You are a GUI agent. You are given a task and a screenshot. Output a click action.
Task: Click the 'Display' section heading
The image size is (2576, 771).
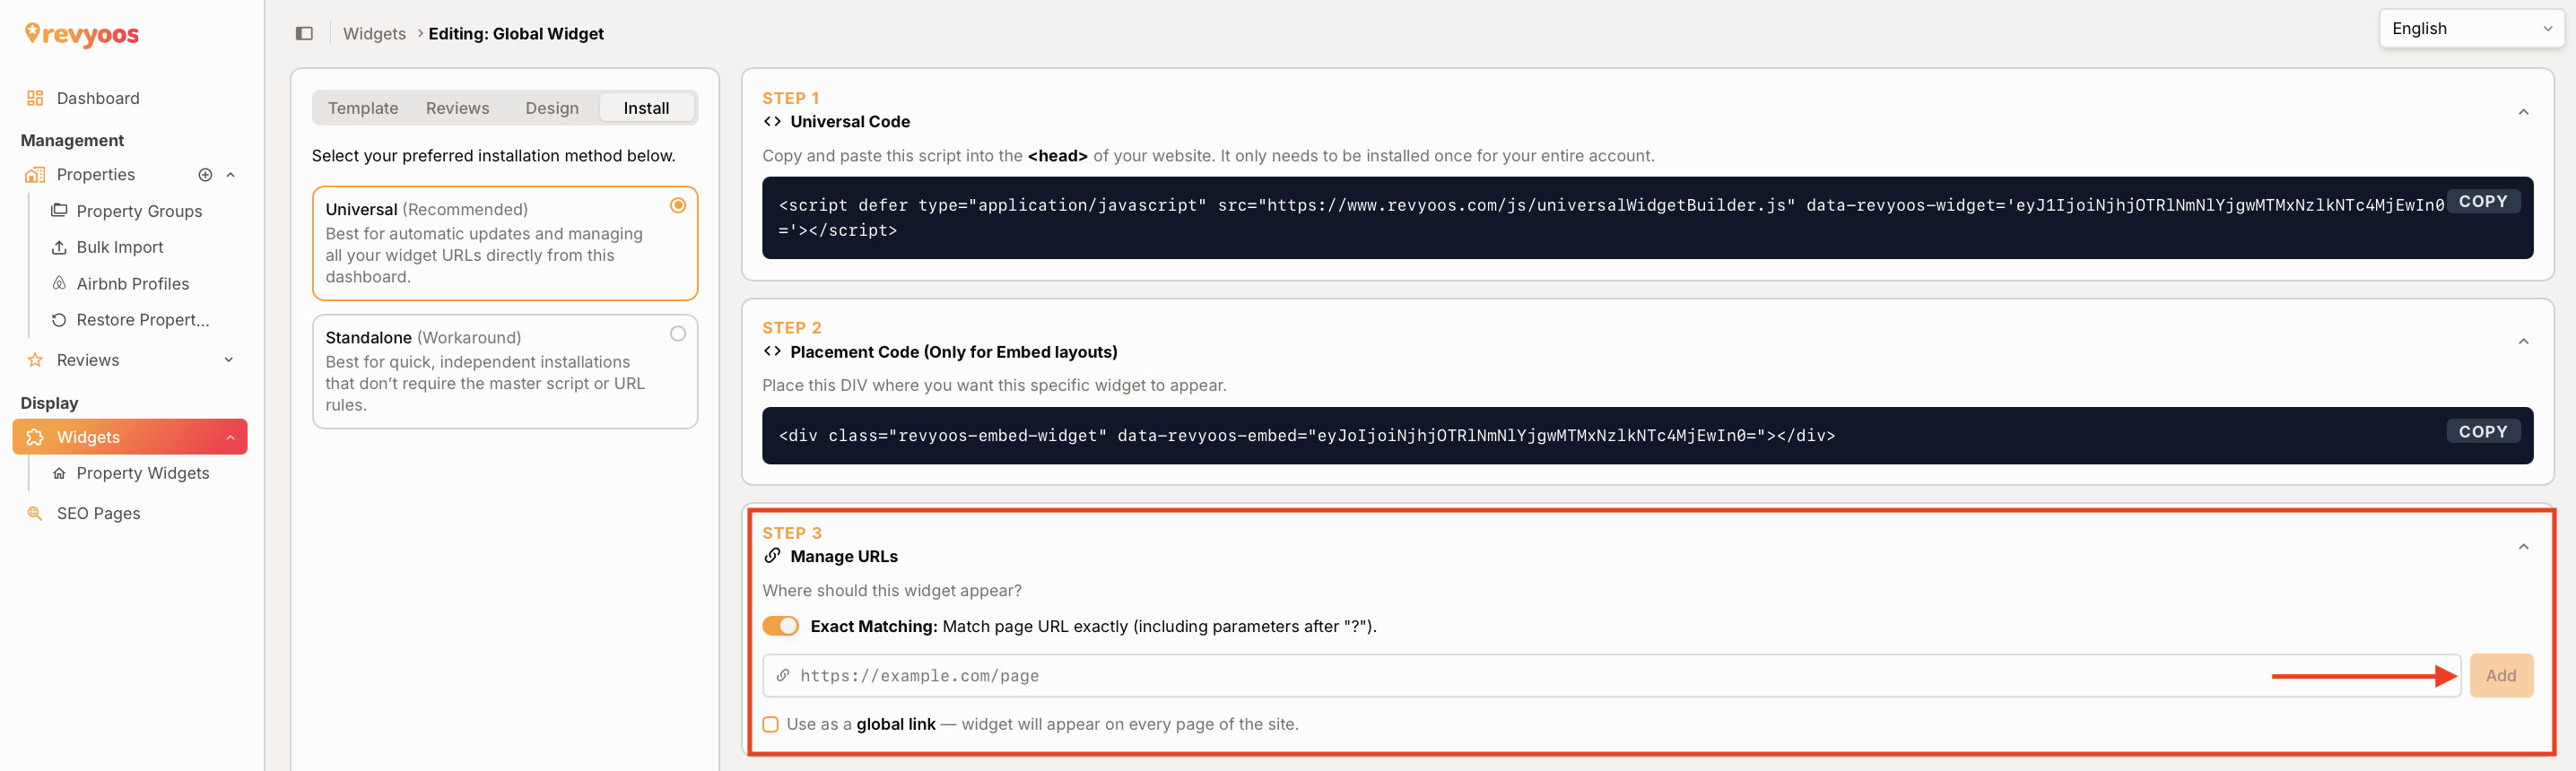[x=49, y=403]
